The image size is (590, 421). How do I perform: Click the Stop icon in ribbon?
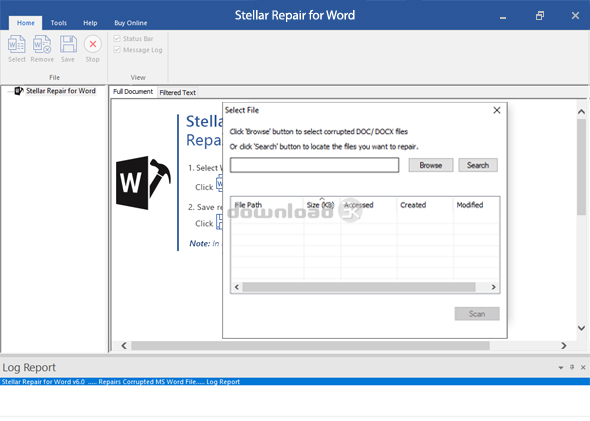(x=93, y=44)
